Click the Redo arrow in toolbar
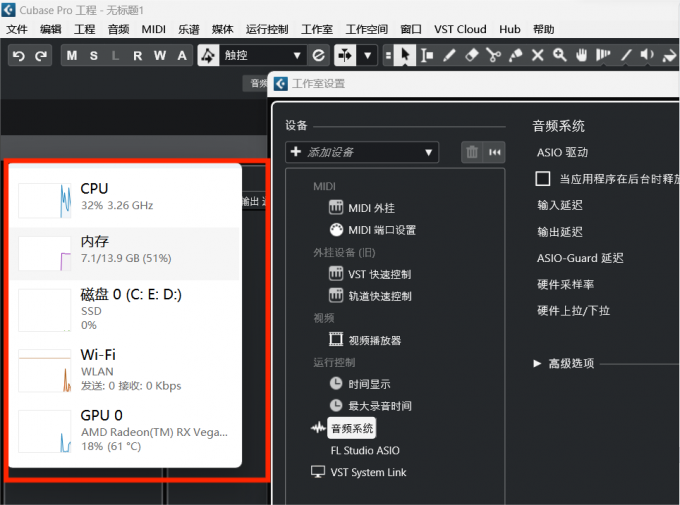Viewport: 680px width, 505px height. pos(41,56)
